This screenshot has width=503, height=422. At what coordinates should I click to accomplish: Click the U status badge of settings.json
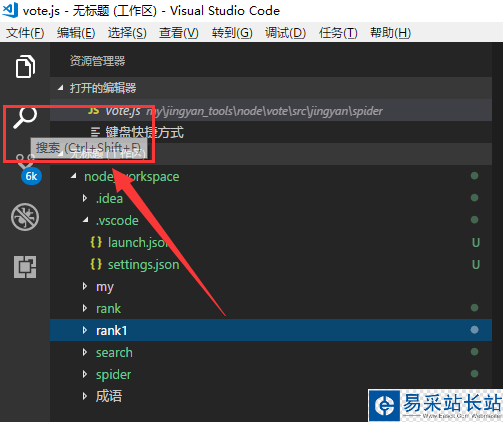[x=476, y=264]
